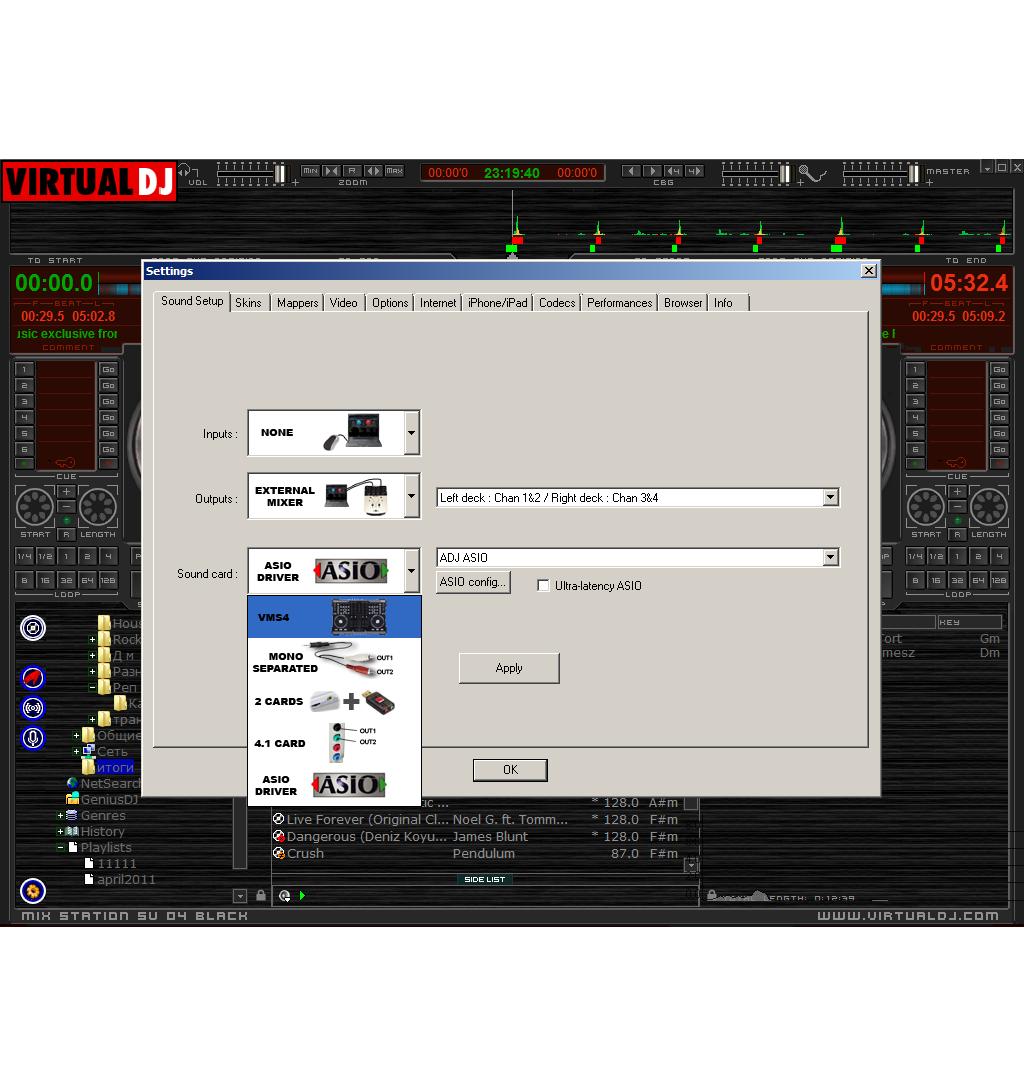Click the MAX zoom button

pyautogui.click(x=395, y=171)
